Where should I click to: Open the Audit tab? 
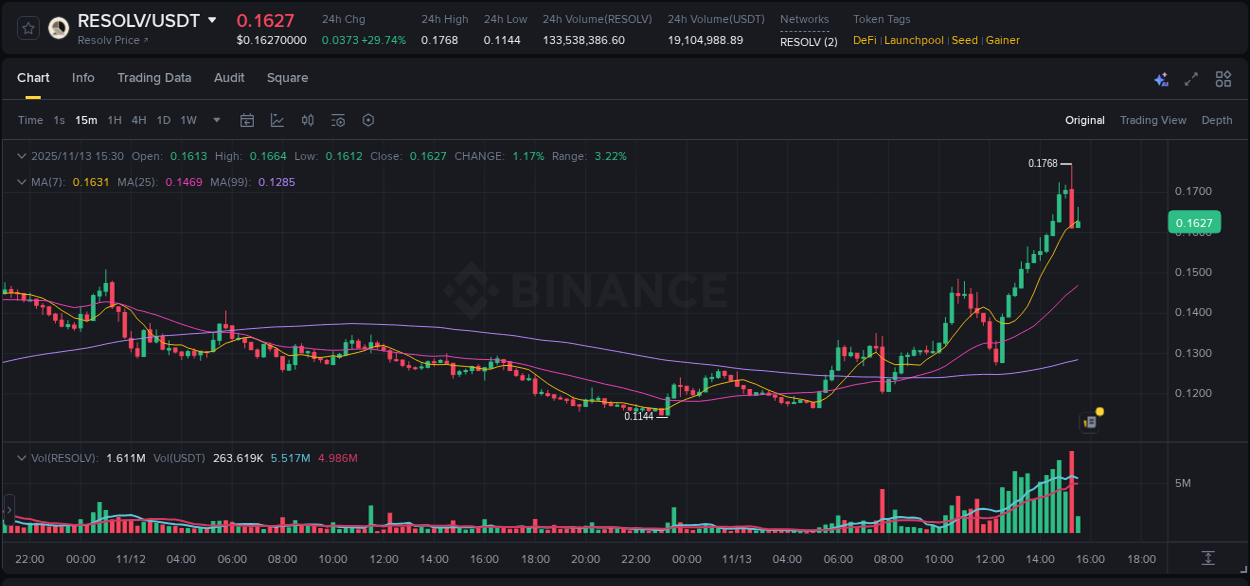(x=229, y=78)
